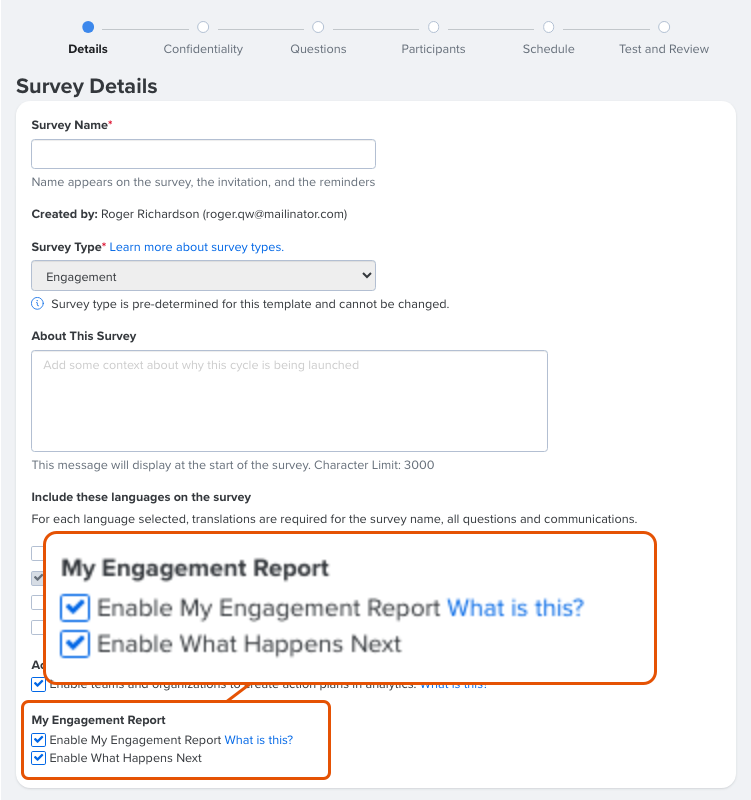The height and width of the screenshot is (800, 751).
Task: Click the Test and Review step circle
Action: point(664,27)
